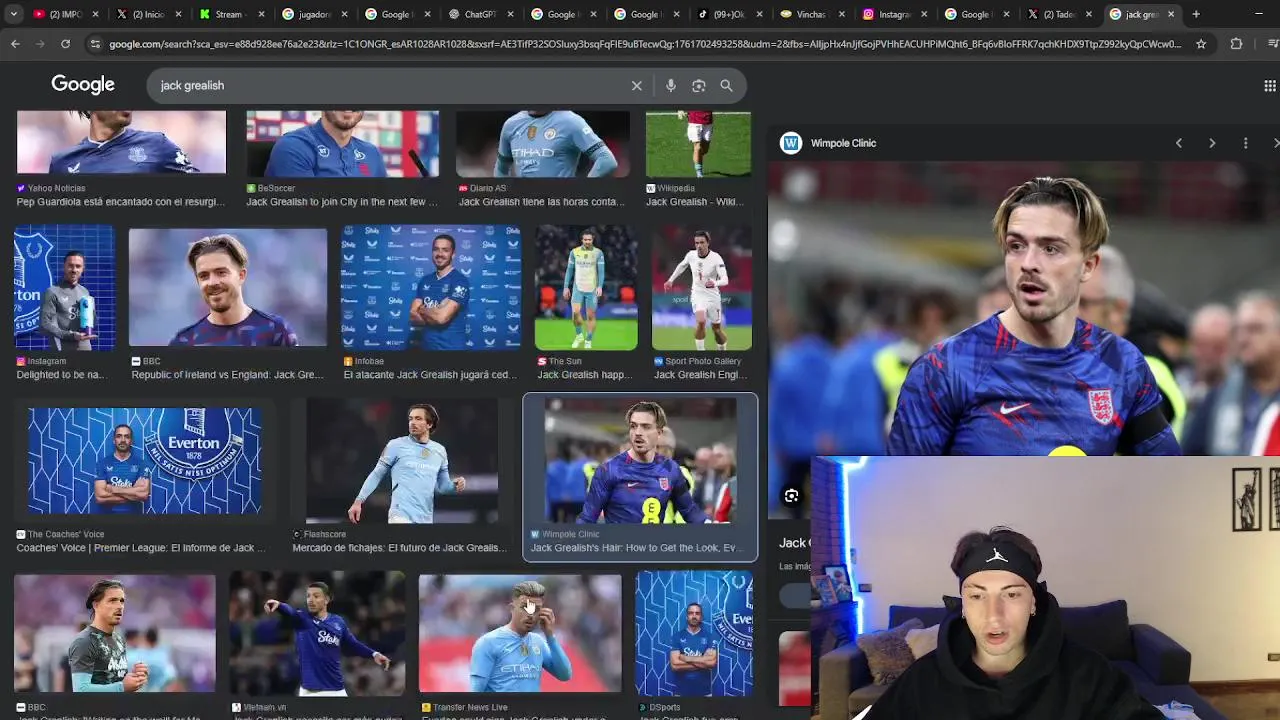Select the highlighted Wimpole Clinic hair image

click(640, 461)
